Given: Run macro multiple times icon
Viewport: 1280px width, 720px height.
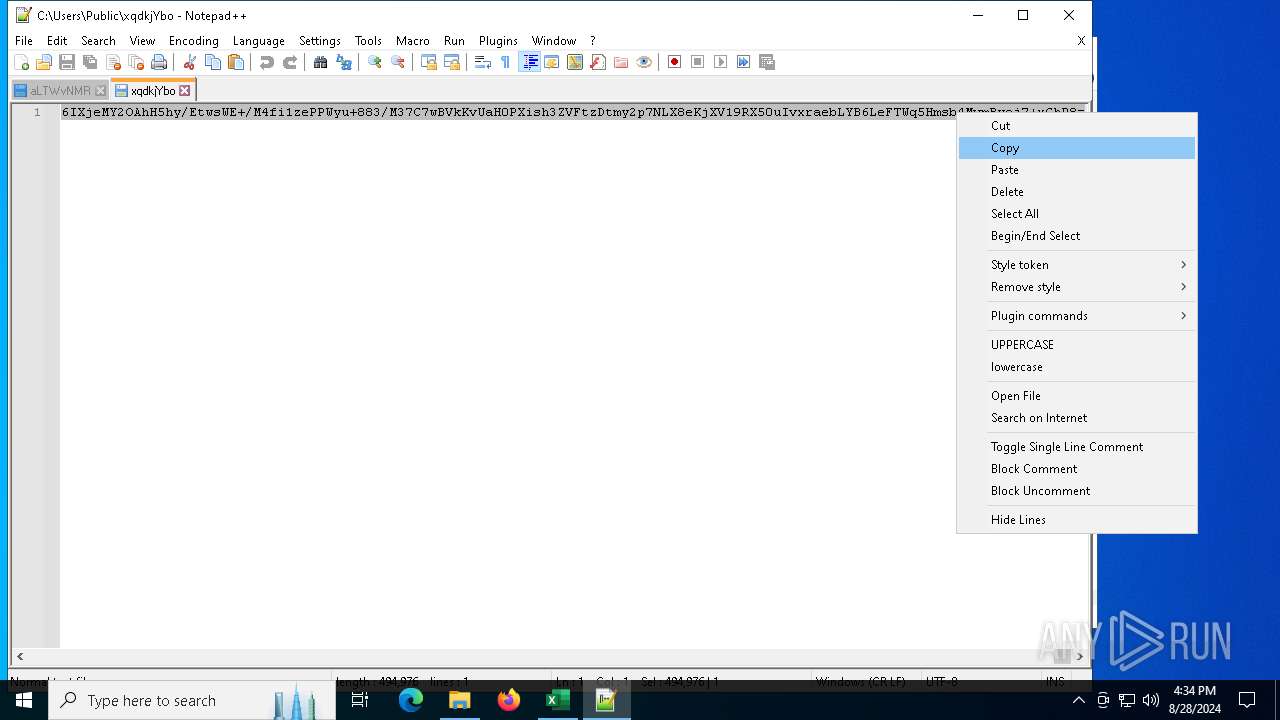Looking at the screenshot, I should point(743,62).
